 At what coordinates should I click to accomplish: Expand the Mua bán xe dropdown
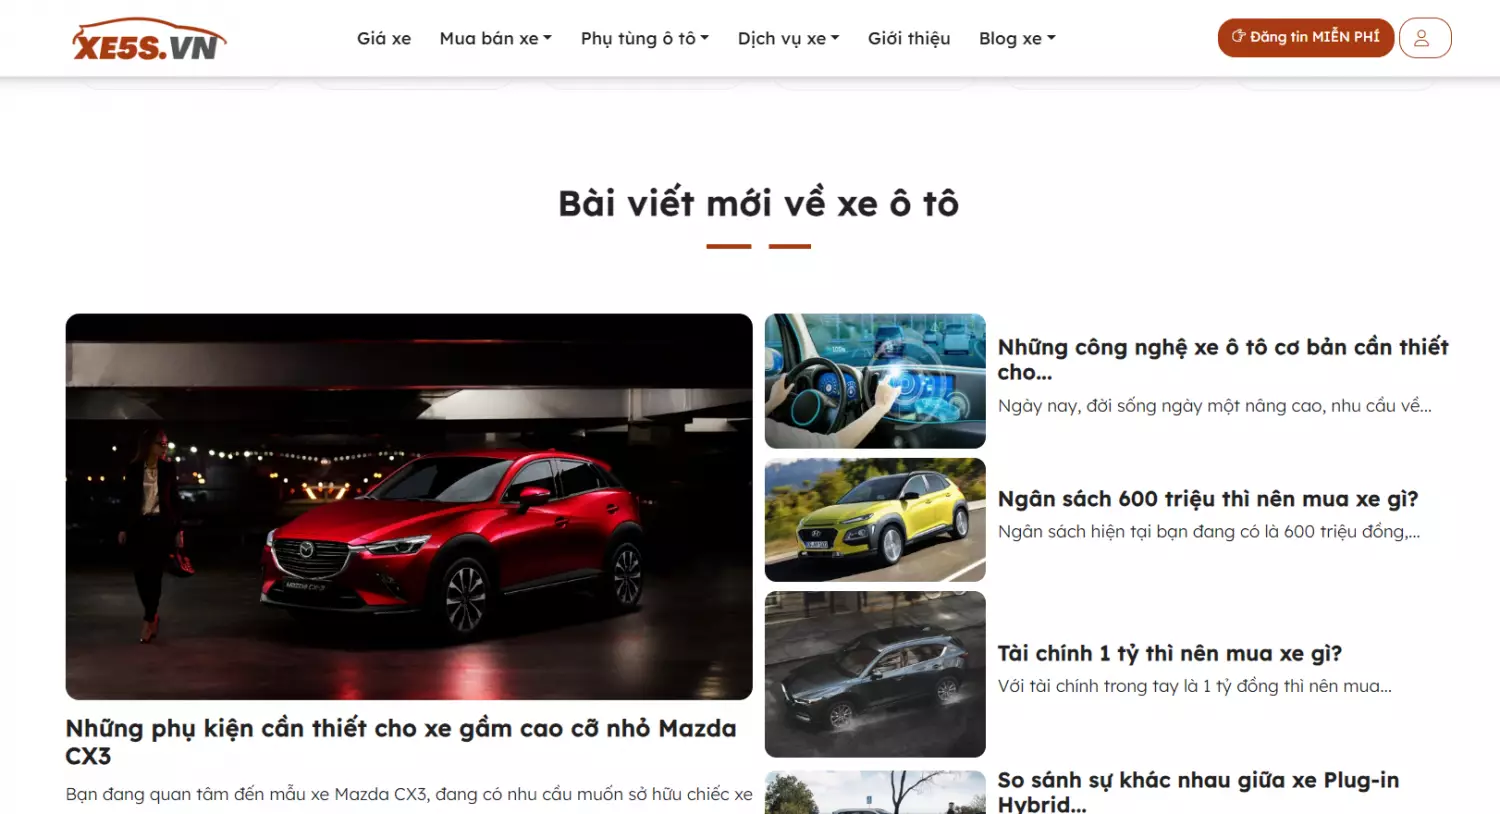(495, 38)
